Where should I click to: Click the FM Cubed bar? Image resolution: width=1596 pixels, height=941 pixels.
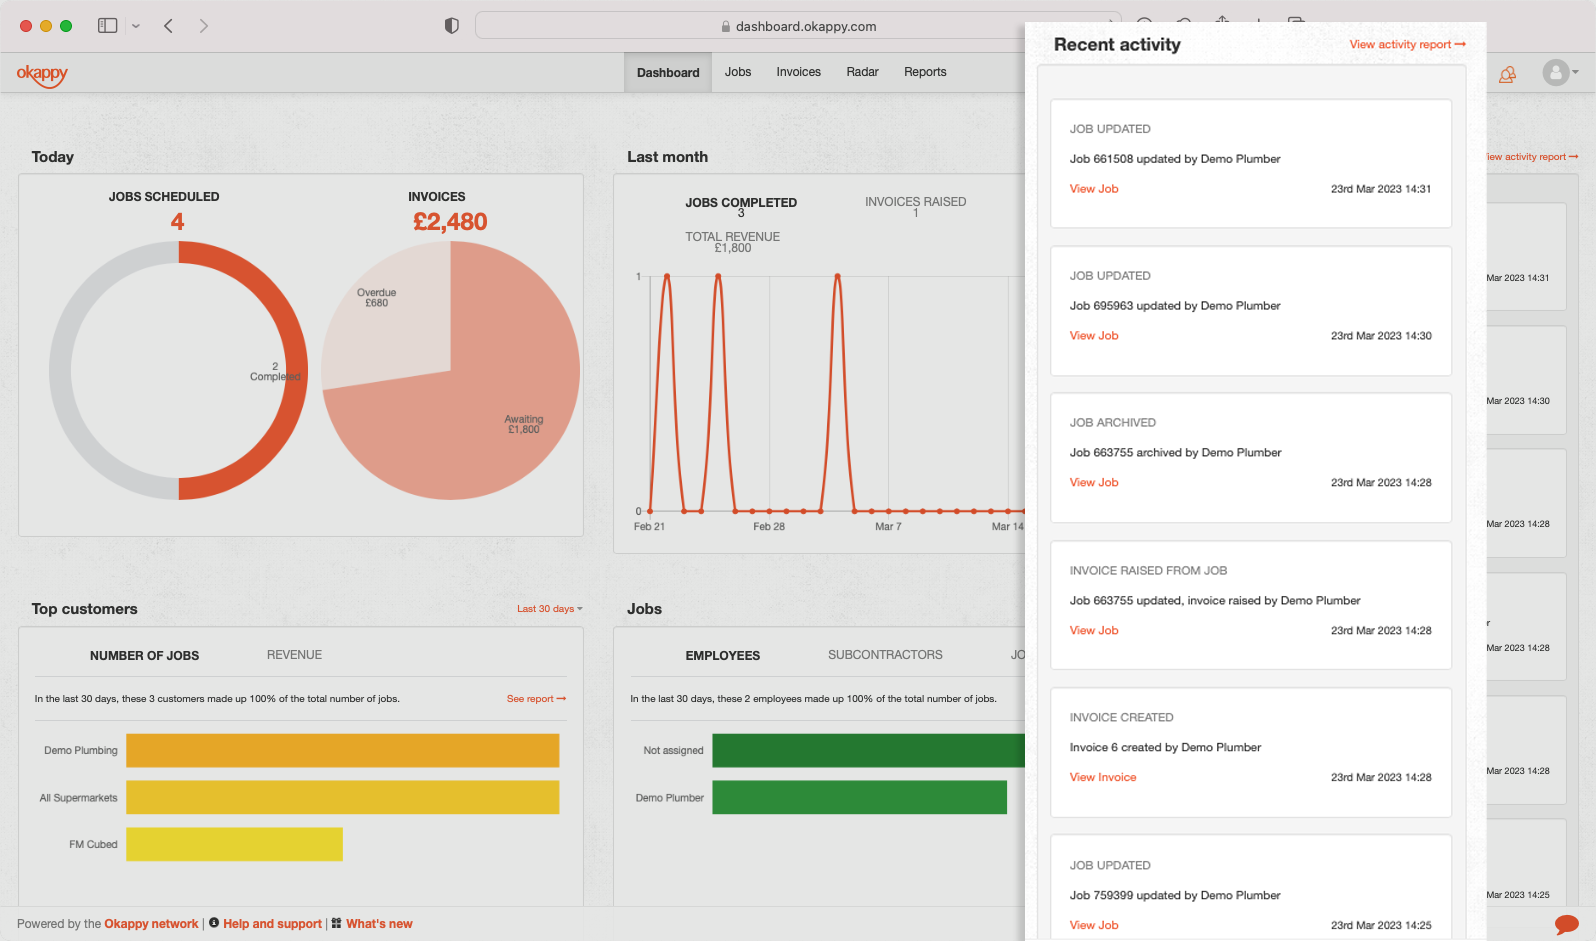(x=234, y=845)
